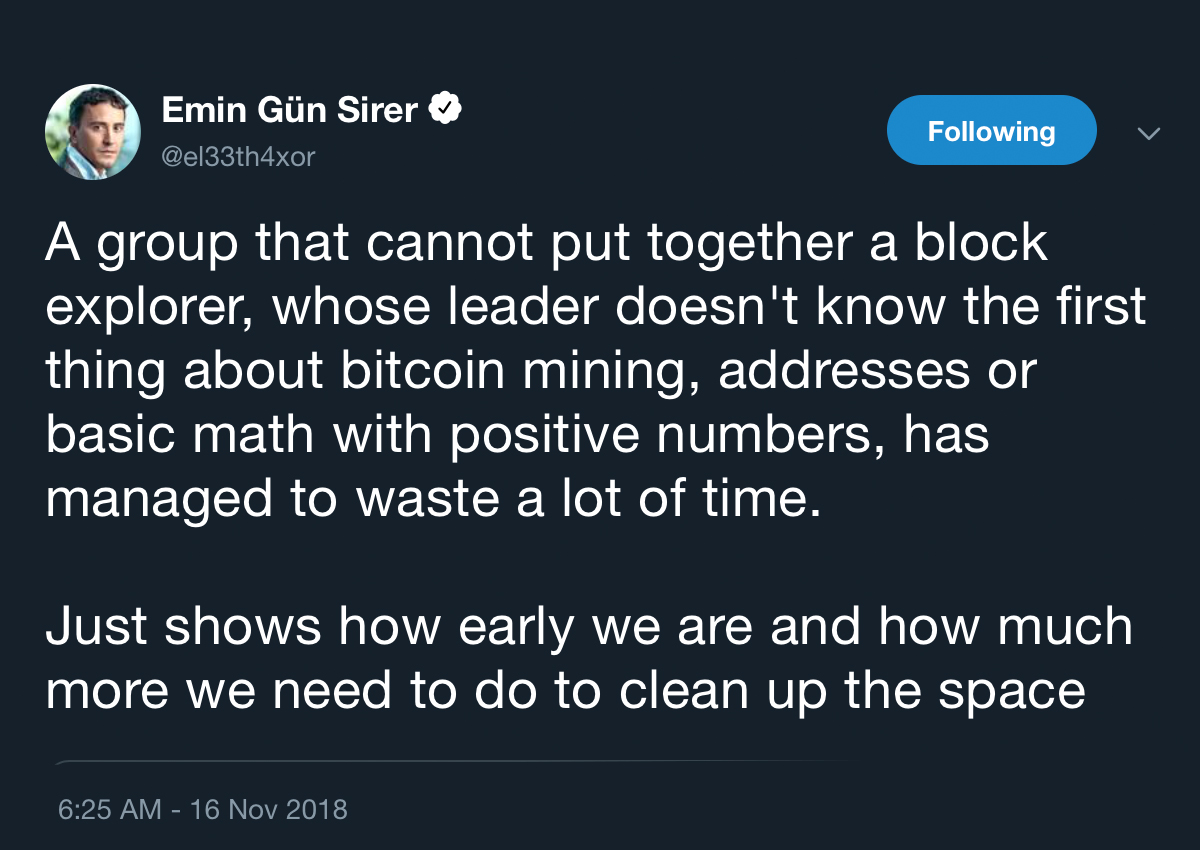
Task: Click the divider line above the timestamp
Action: coord(450,762)
